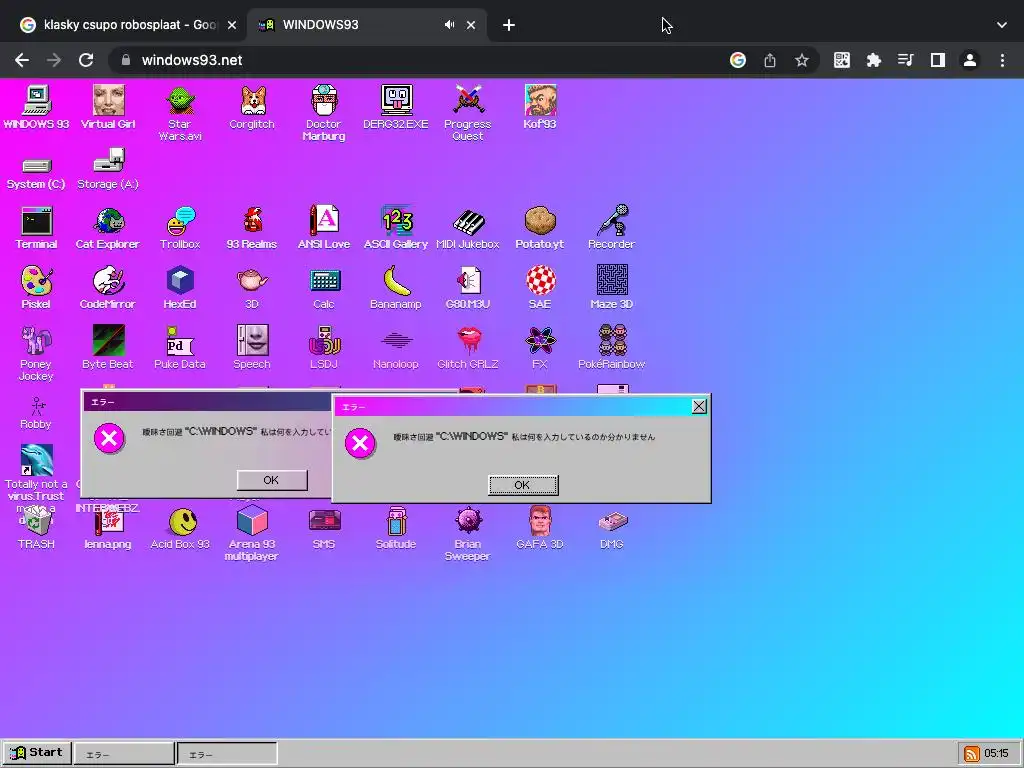Open GAFA 3D
Screen dimensions: 1024x768
[540, 528]
